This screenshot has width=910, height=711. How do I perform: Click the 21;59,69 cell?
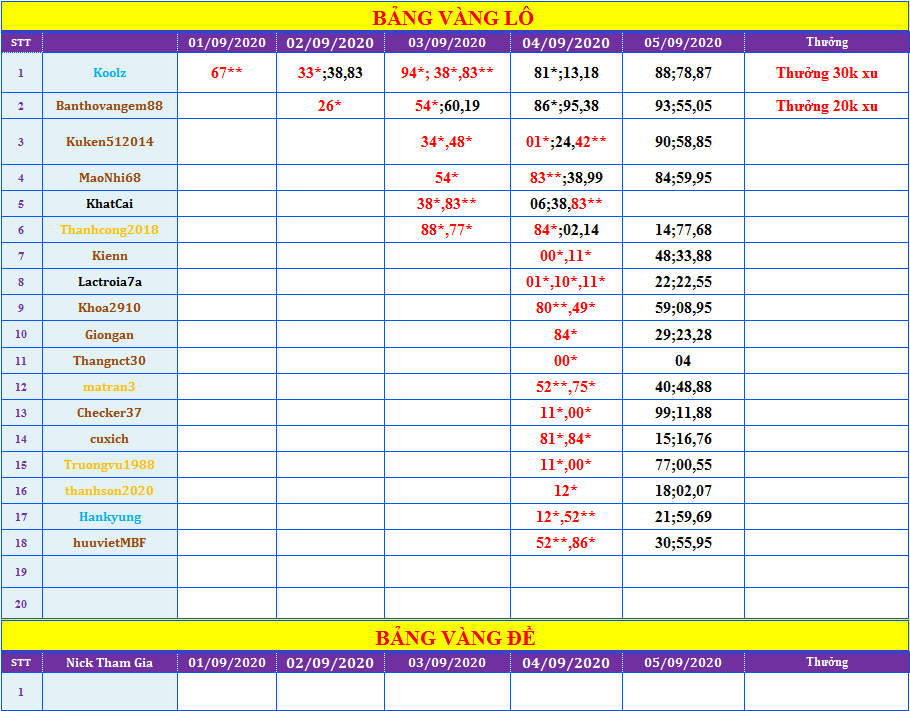pyautogui.click(x=683, y=517)
